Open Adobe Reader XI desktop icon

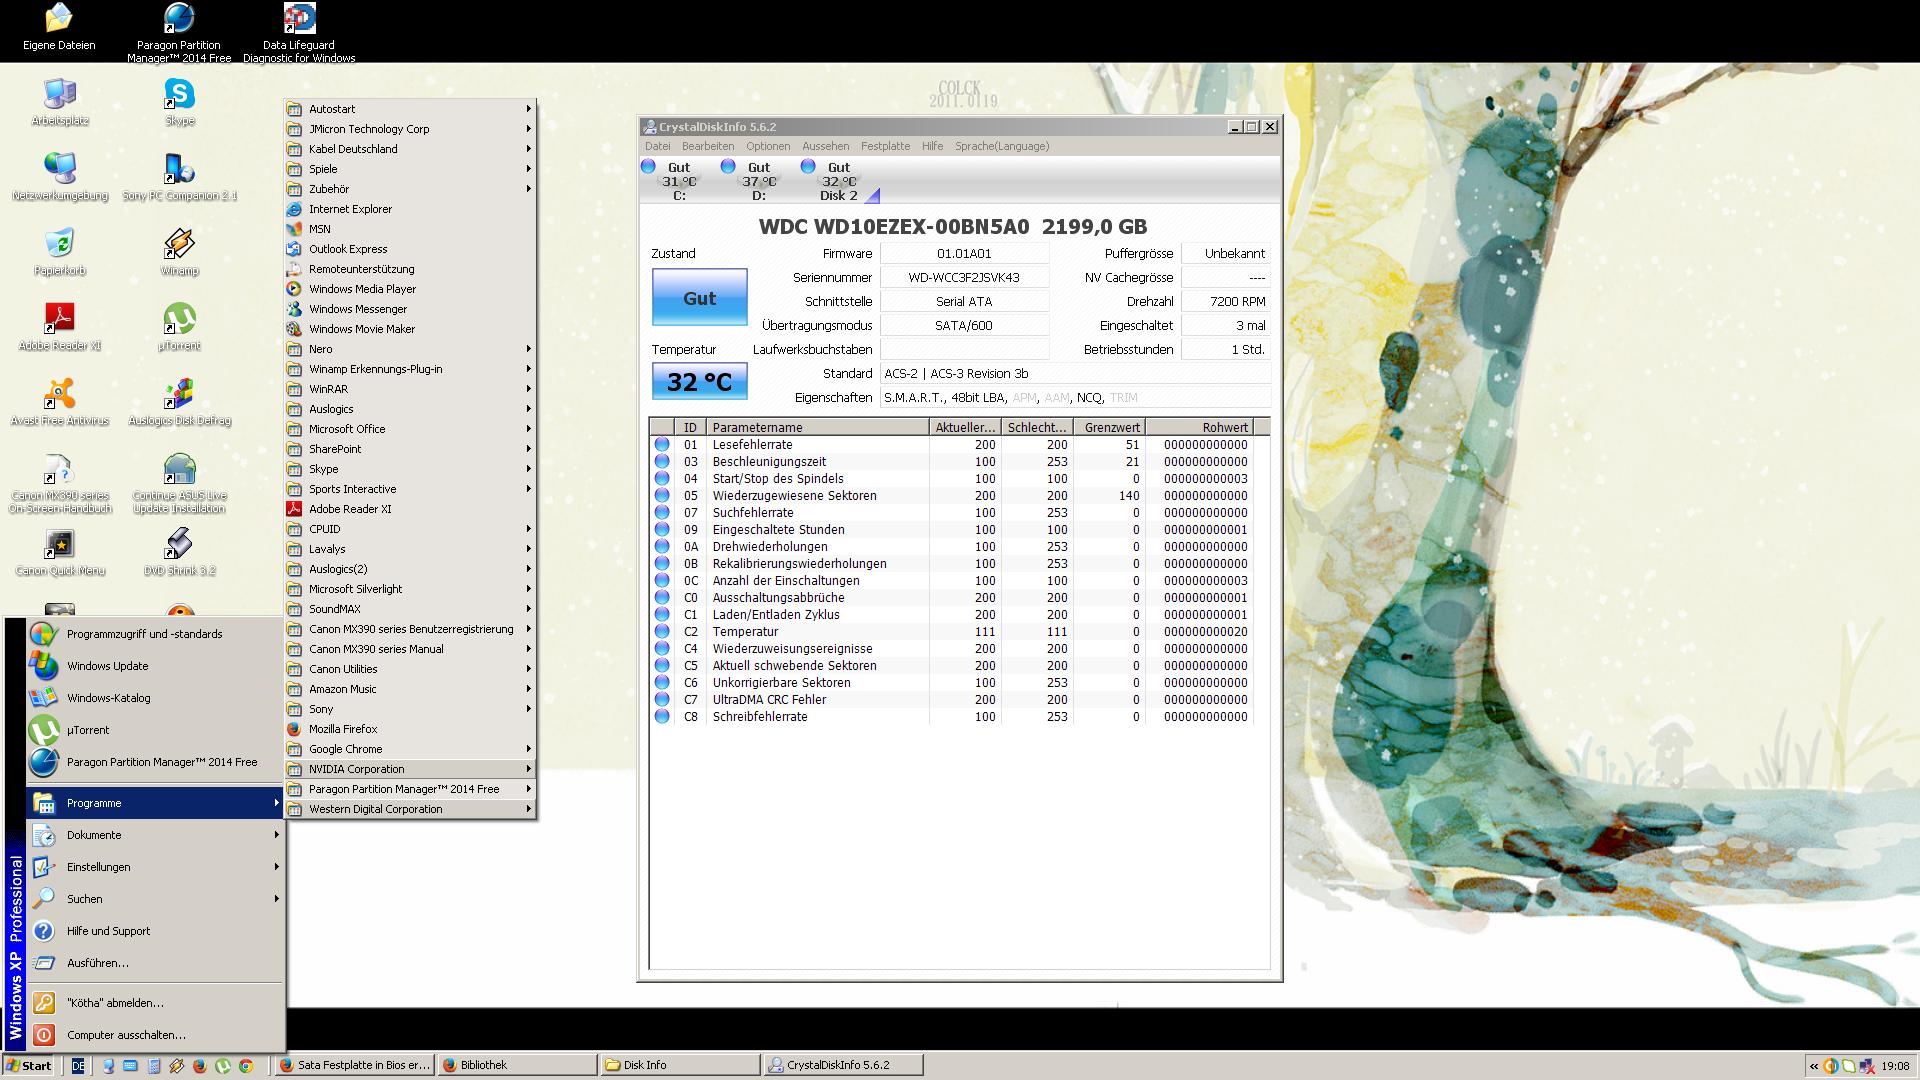[60, 322]
